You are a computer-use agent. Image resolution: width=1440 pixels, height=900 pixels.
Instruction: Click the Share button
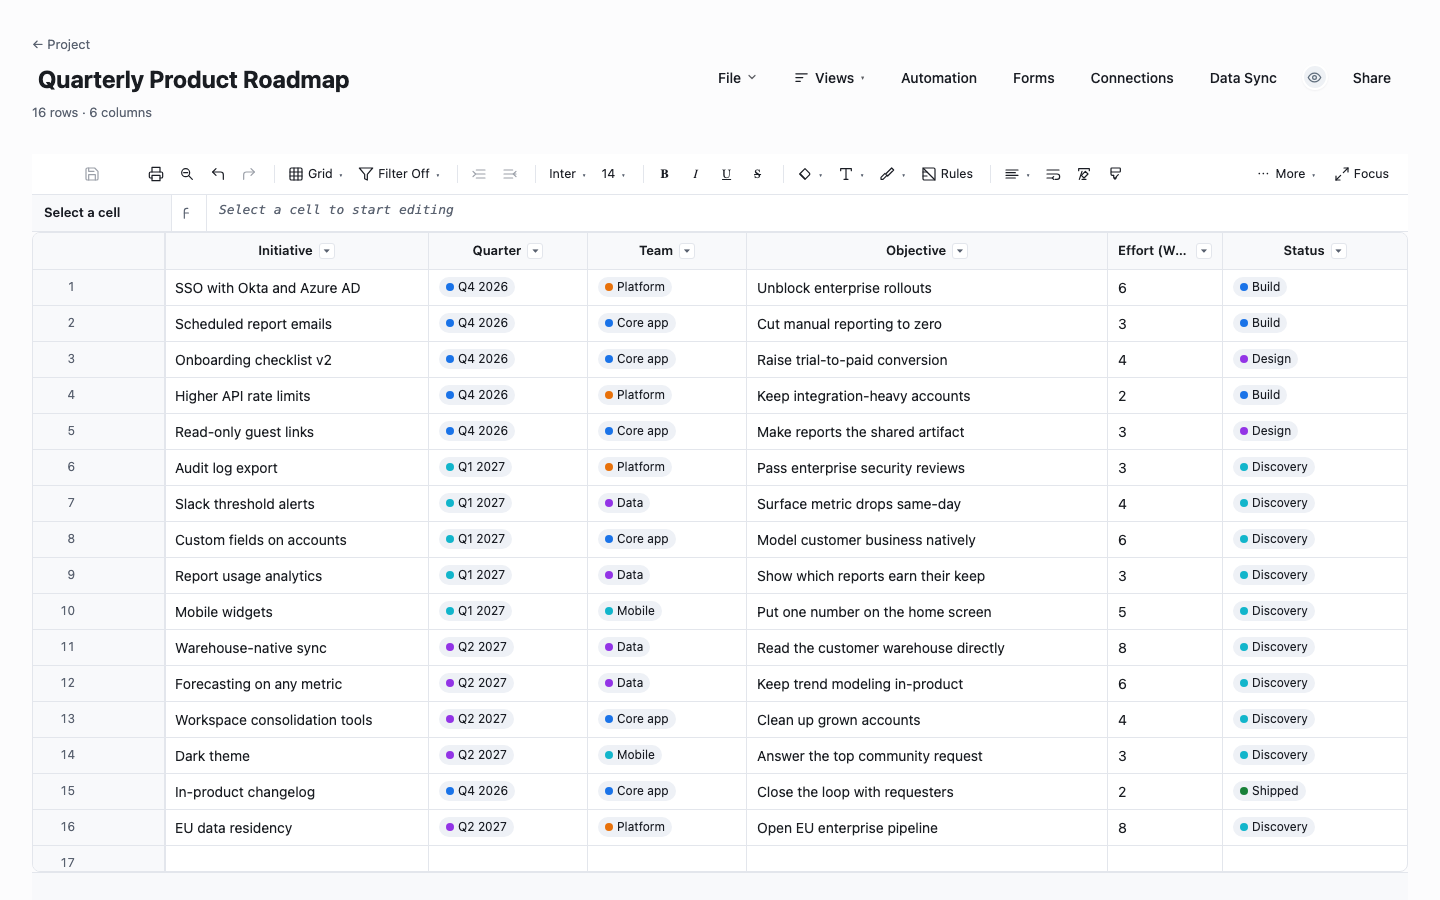point(1372,78)
